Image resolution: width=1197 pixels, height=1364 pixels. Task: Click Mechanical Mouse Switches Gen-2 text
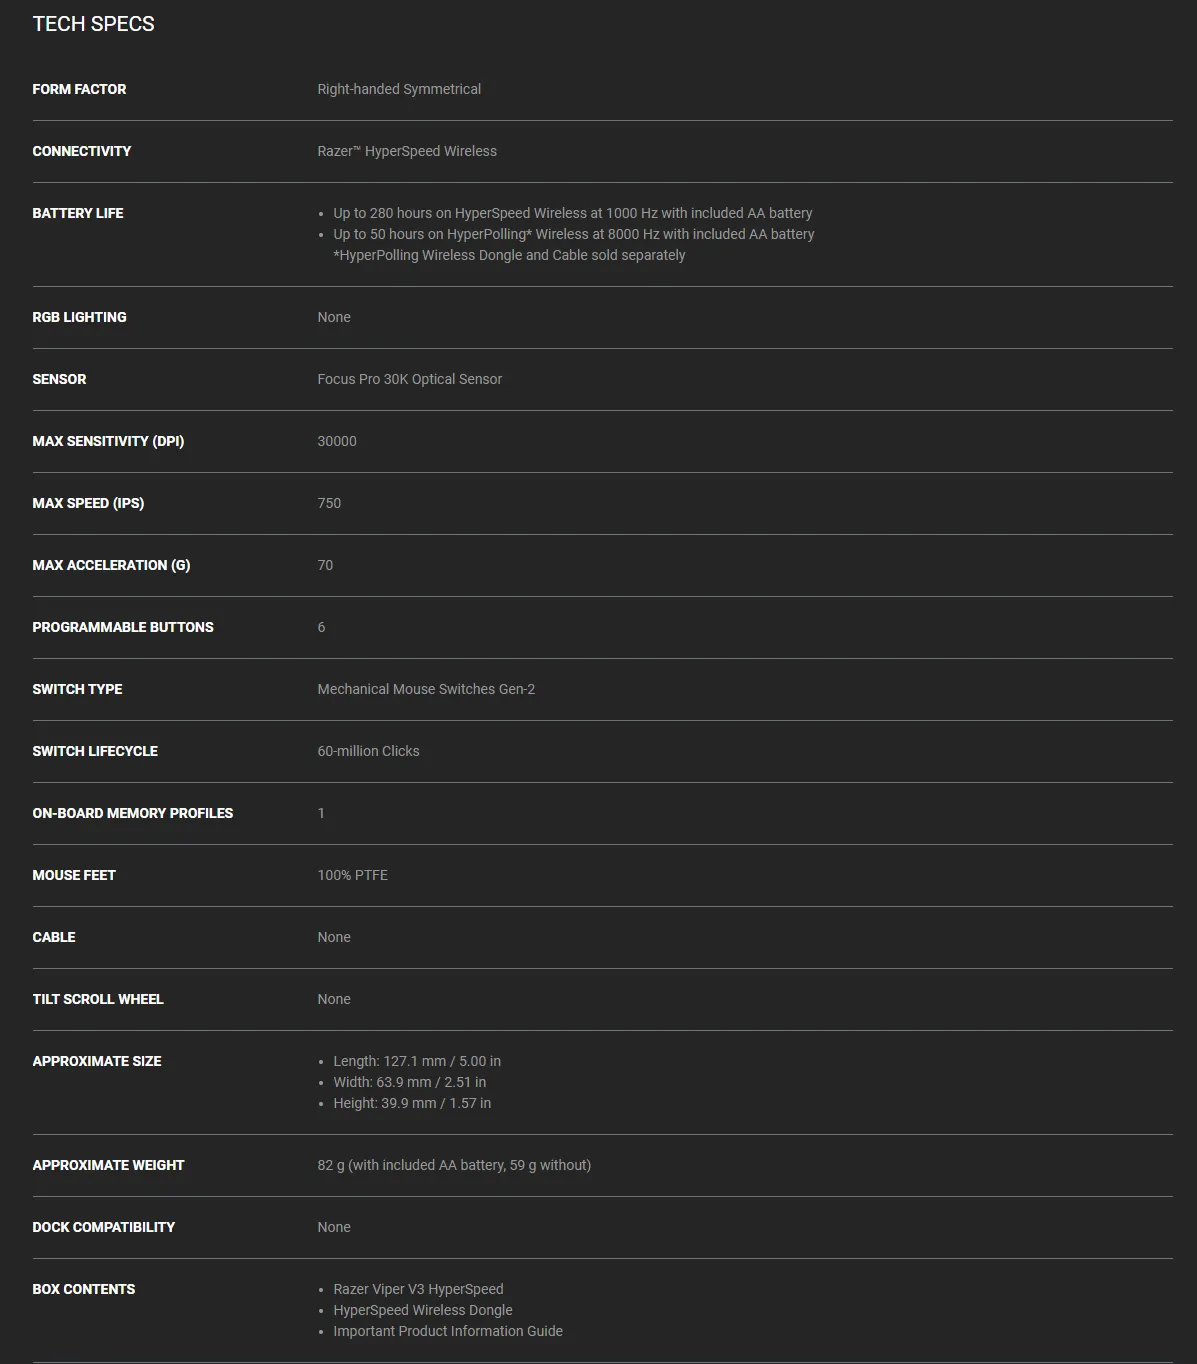[x=426, y=689]
